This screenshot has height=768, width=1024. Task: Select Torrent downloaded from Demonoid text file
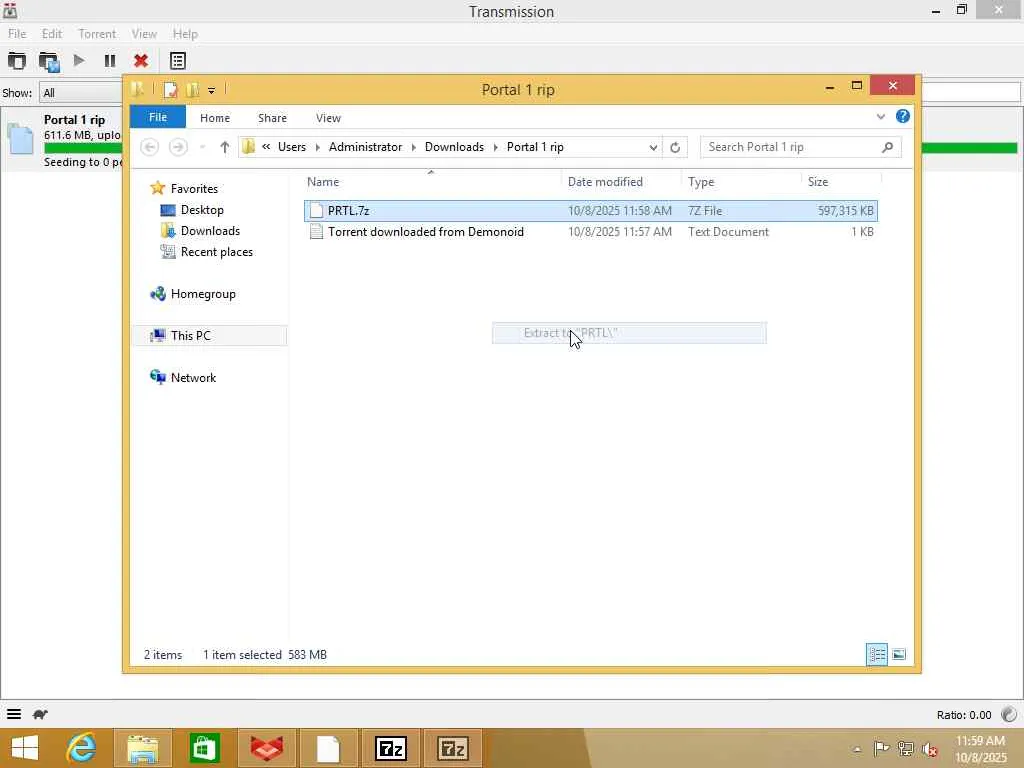590,232
